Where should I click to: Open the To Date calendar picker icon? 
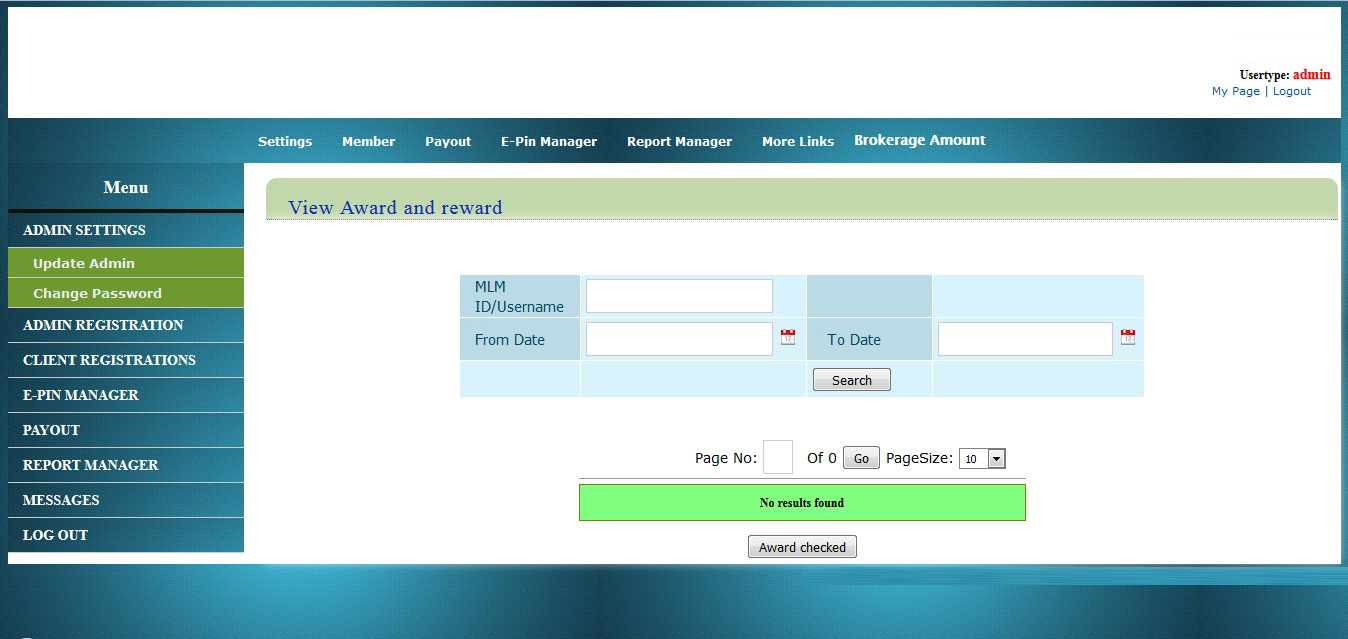coord(1127,338)
